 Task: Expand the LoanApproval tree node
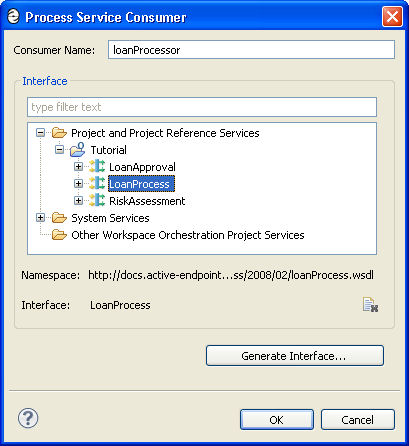78,167
